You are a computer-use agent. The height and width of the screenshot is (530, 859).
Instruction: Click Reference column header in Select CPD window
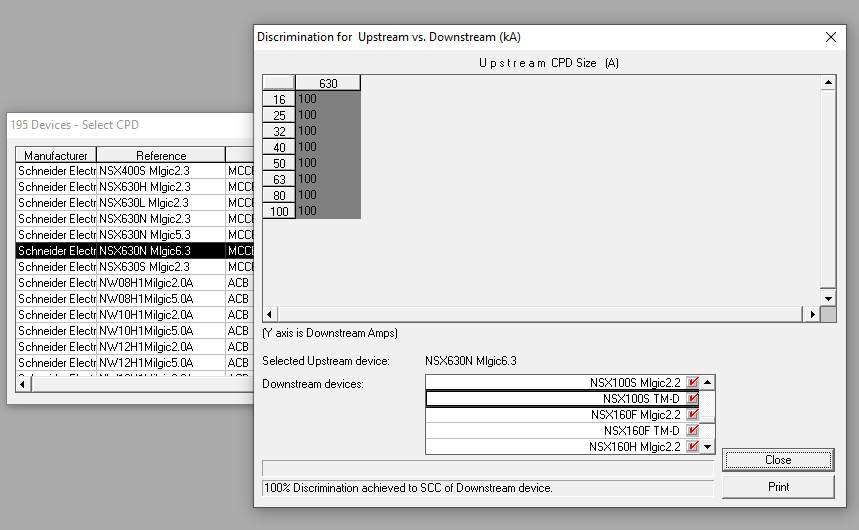[x=161, y=155]
